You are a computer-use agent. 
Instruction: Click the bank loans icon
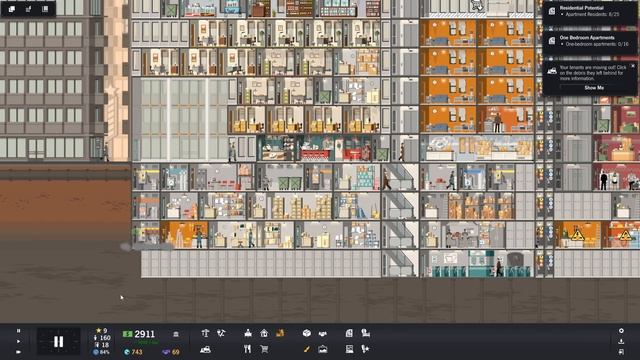[x=176, y=334]
